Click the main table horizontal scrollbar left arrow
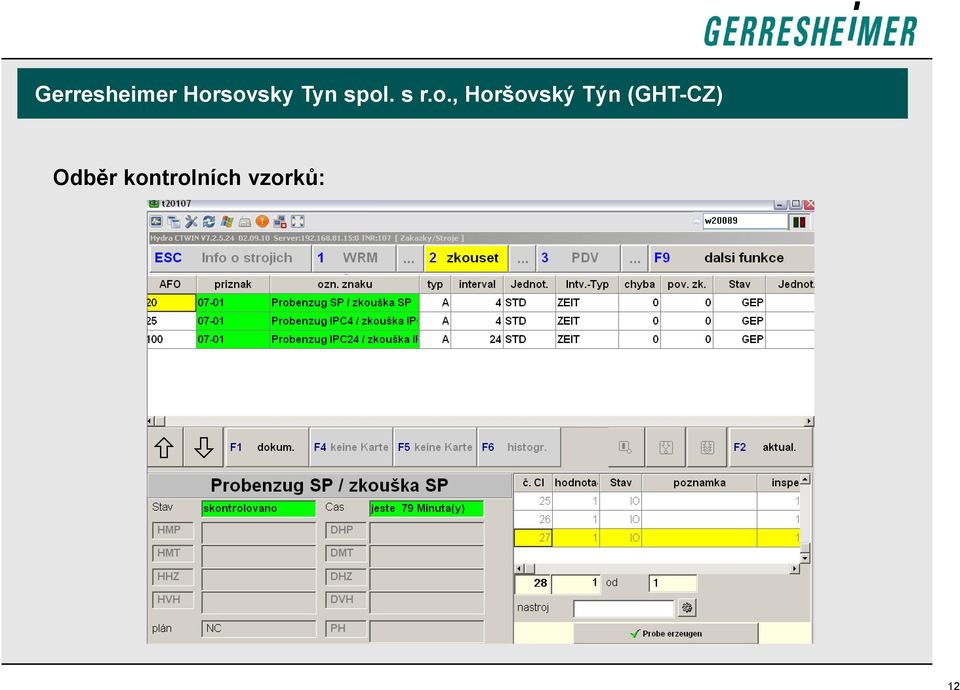Image resolution: width=960 pixels, height=690 pixels. click(x=151, y=421)
